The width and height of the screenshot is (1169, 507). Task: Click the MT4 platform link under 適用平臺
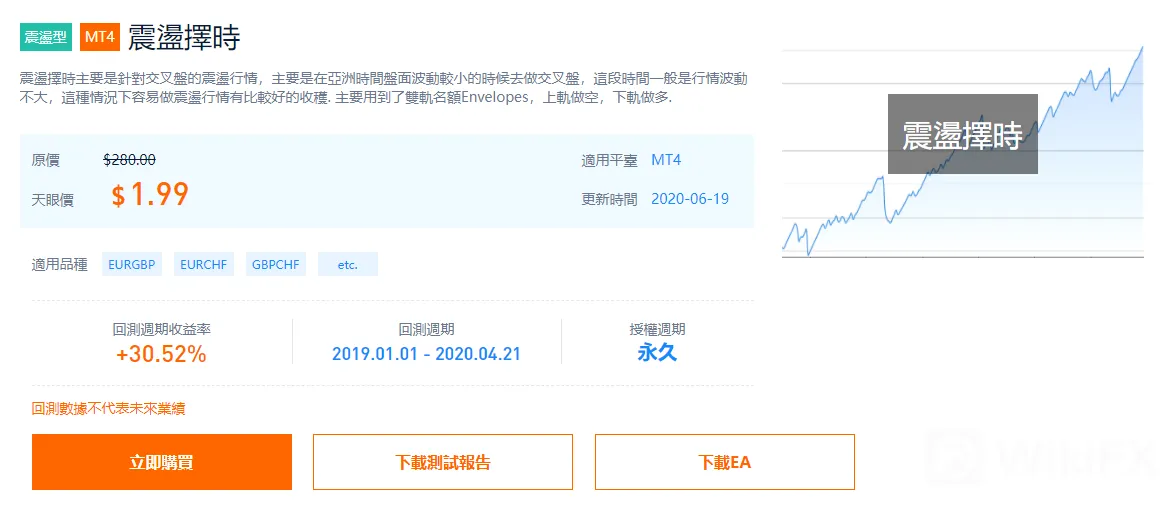point(666,160)
